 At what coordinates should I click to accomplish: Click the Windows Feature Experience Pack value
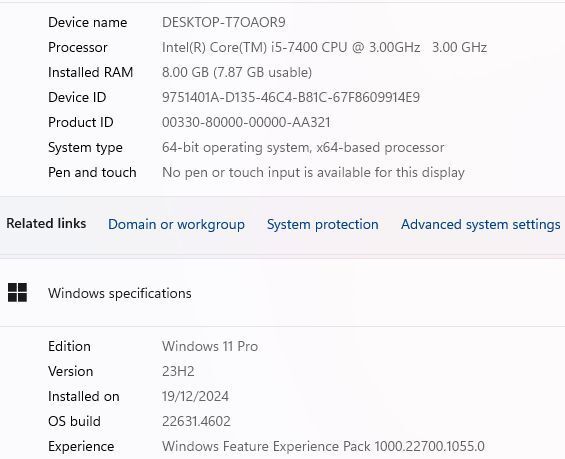point(323,446)
